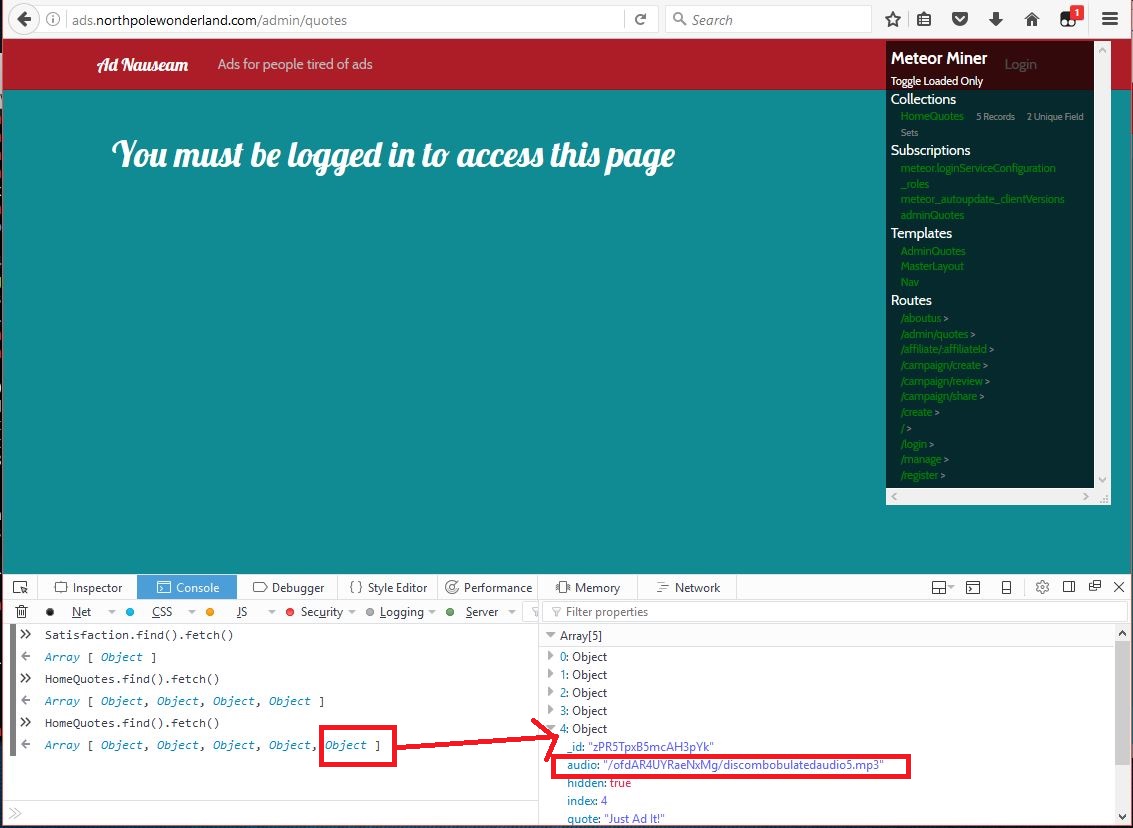
Task: Open the Pocket save icon
Action: 959,19
